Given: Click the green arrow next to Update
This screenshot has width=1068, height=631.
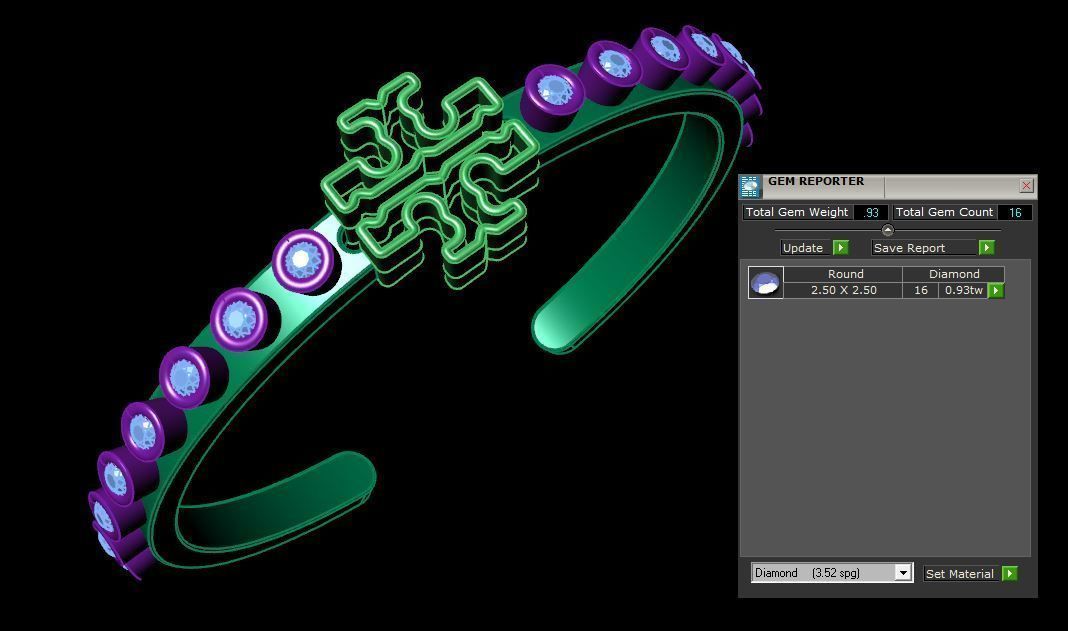Looking at the screenshot, I should pos(841,247).
